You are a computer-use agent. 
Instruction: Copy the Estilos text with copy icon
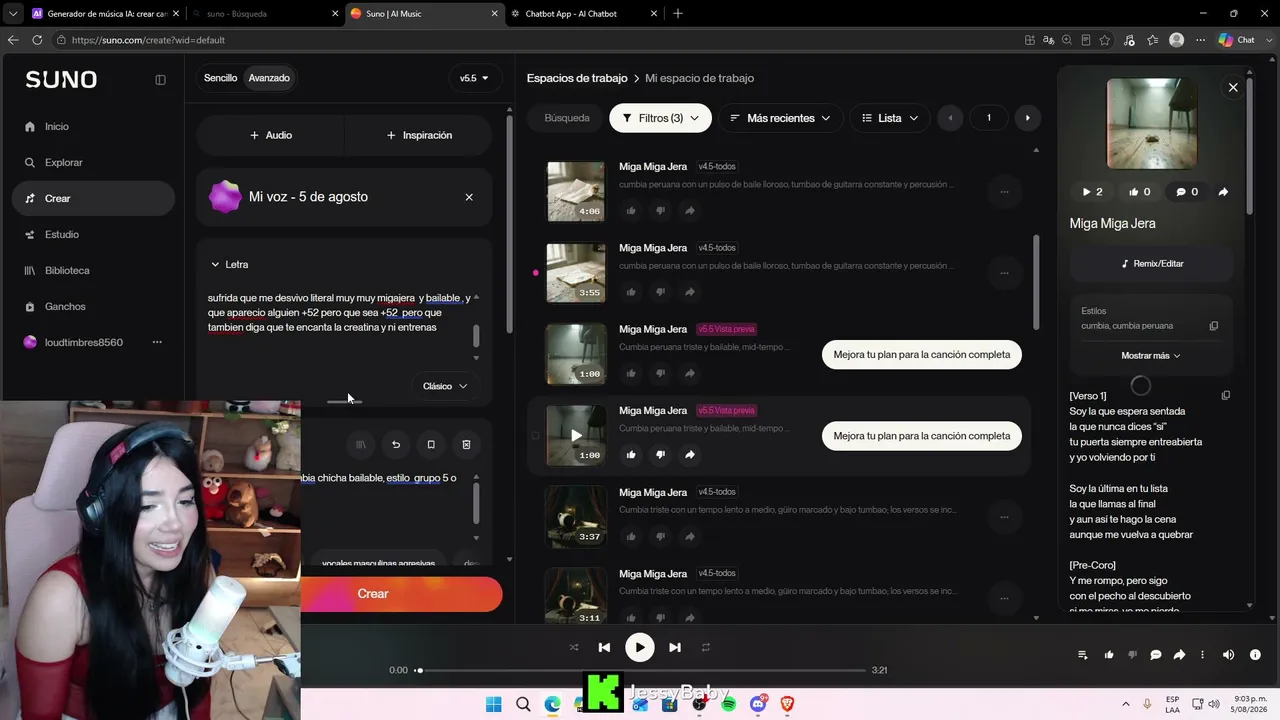pyautogui.click(x=1214, y=326)
